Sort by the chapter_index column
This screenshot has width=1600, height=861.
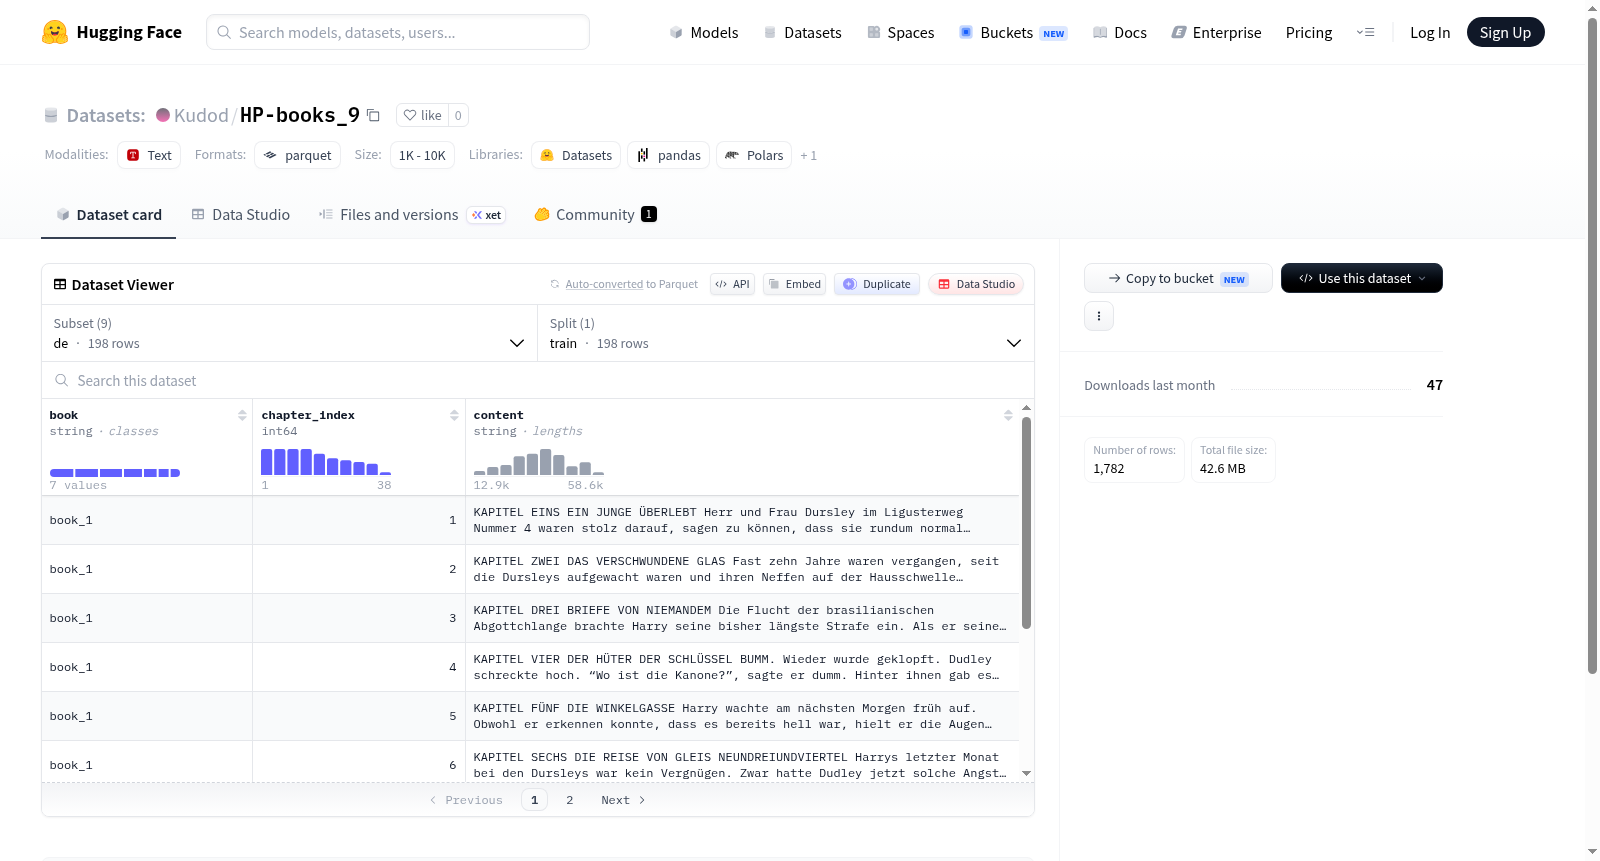[x=454, y=415]
